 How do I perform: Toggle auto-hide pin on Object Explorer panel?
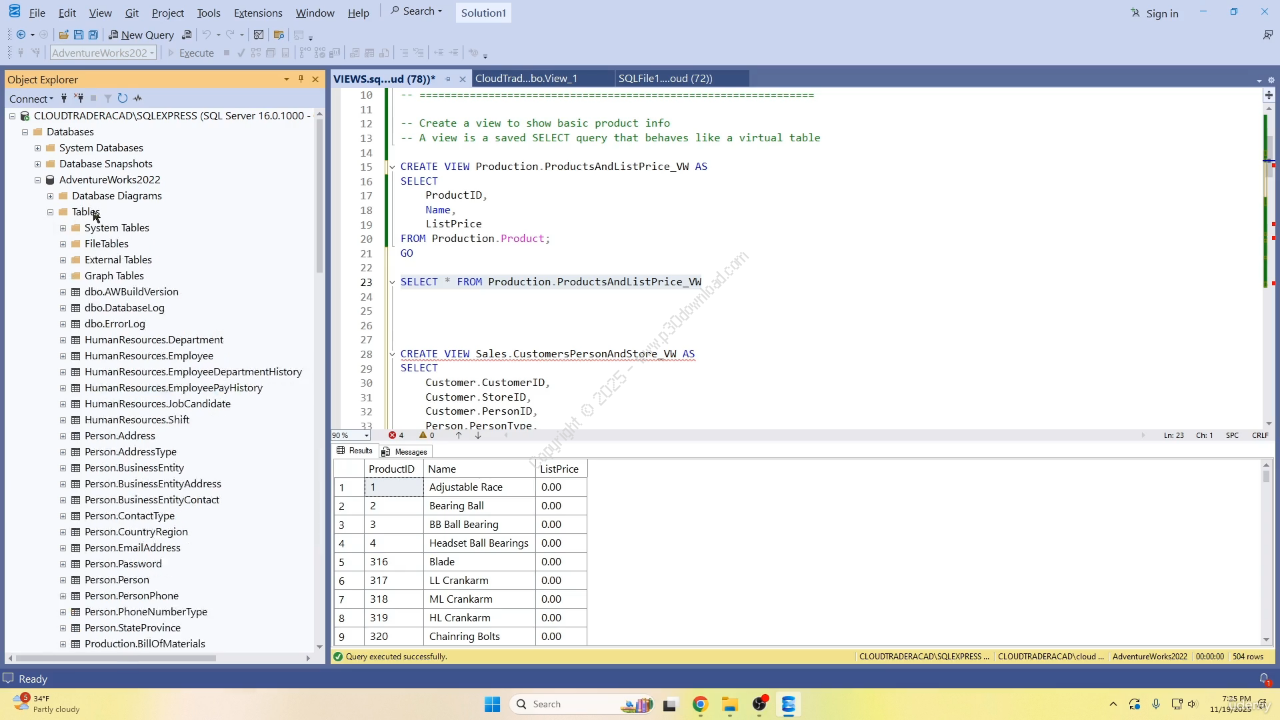300,79
